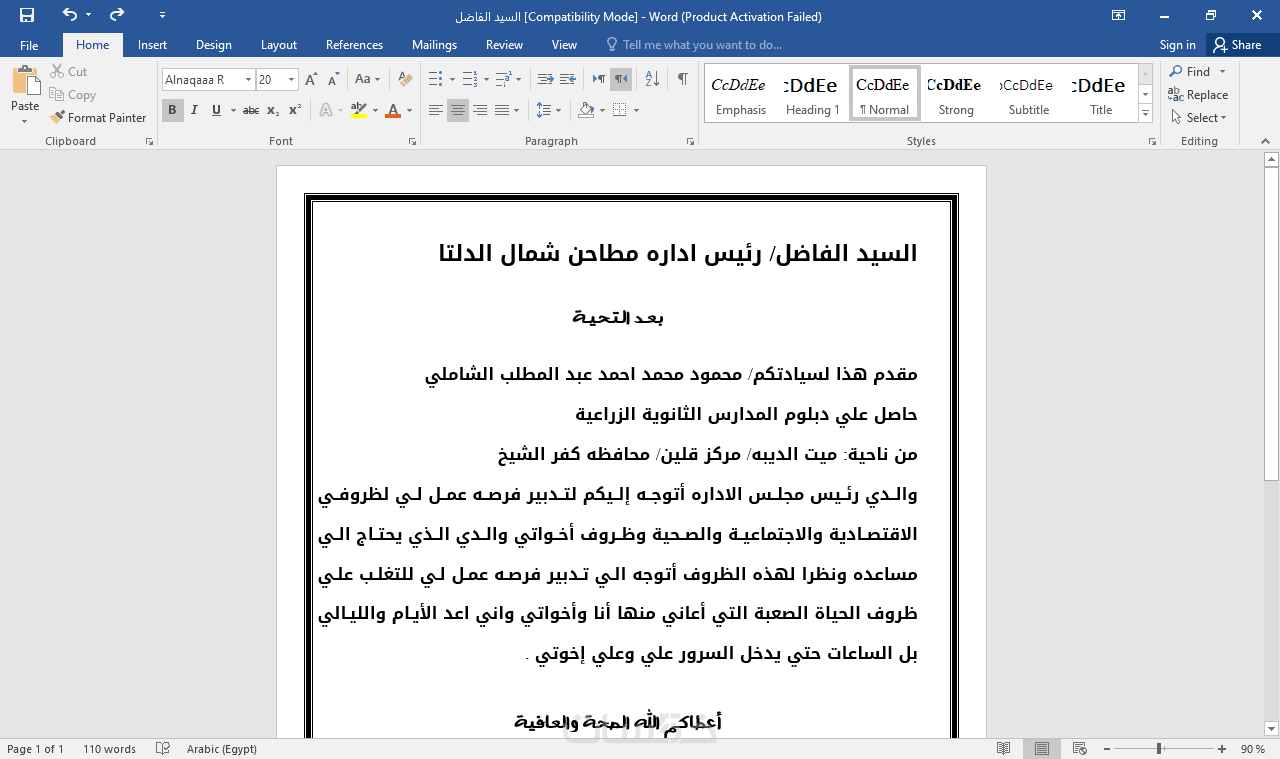Save the document with the floppy icon
The width and height of the screenshot is (1280, 759).
[27, 15]
